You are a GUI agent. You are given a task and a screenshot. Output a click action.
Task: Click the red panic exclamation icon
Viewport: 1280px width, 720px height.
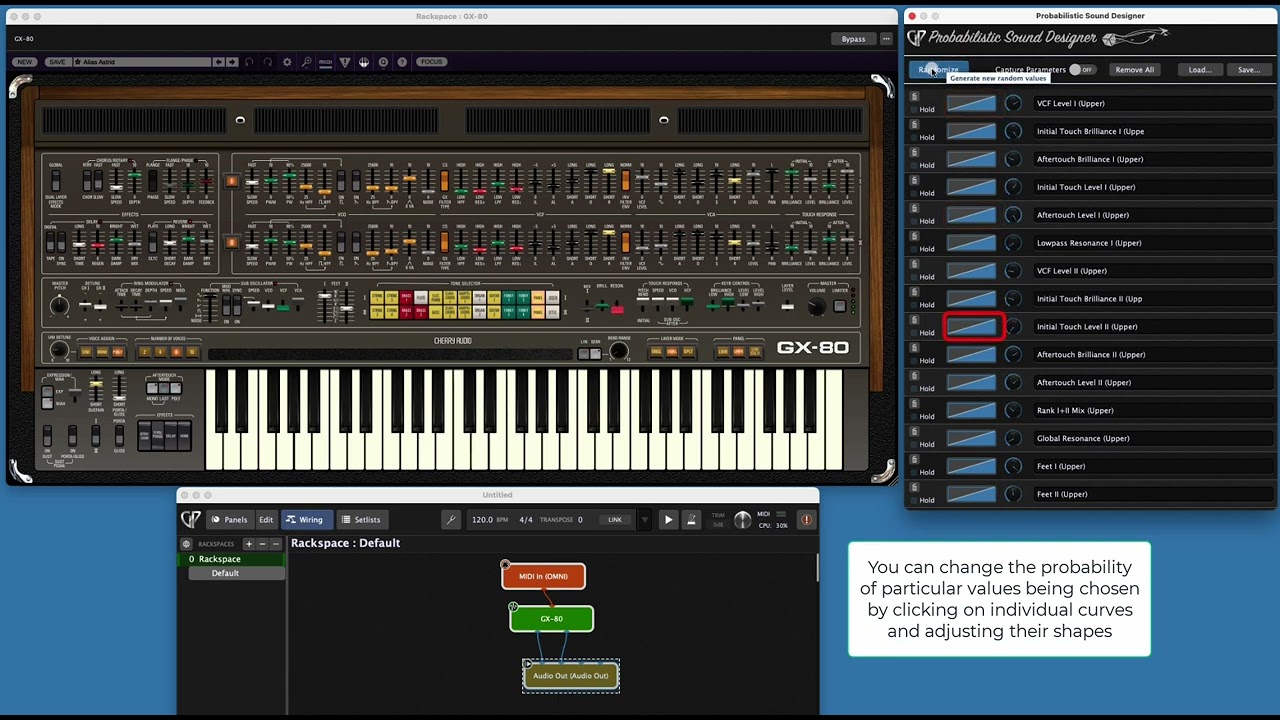coord(806,520)
